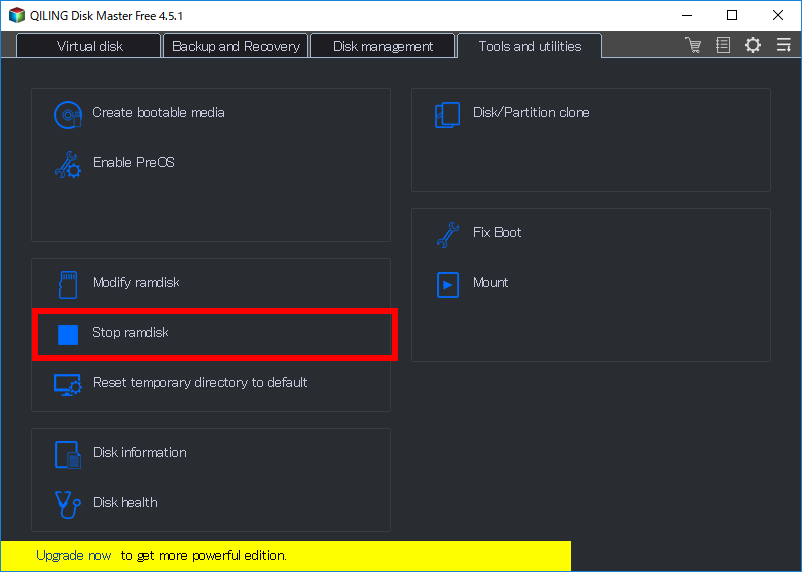Select Fix Boot label
The height and width of the screenshot is (572, 802).
tap(497, 232)
